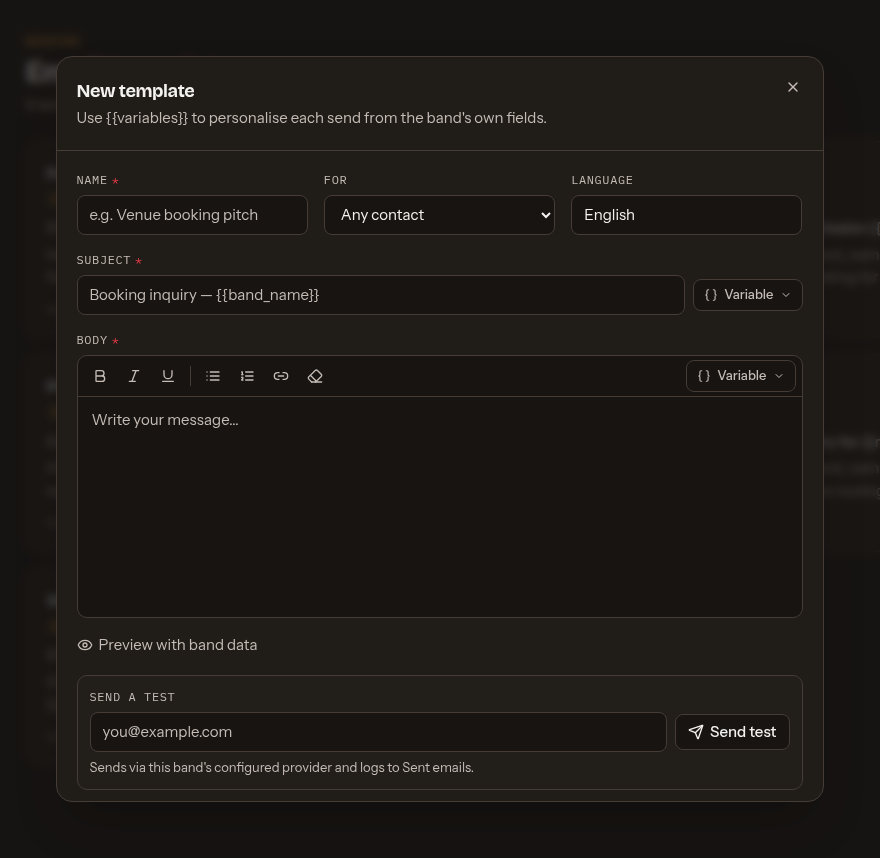Viewport: 880px width, 858px height.
Task: Focus the Language field
Action: click(x=686, y=215)
